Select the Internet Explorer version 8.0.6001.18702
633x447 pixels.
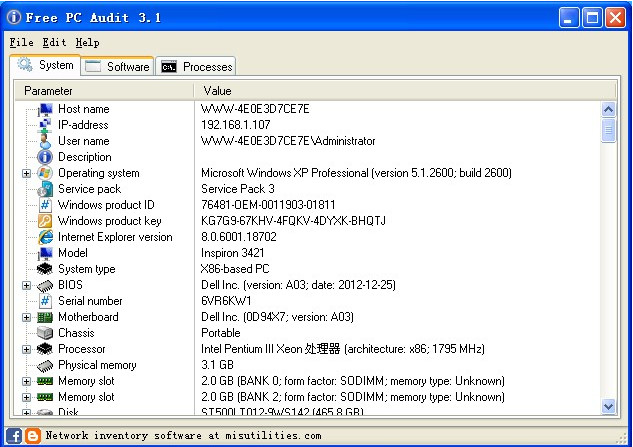pyautogui.click(x=239, y=237)
